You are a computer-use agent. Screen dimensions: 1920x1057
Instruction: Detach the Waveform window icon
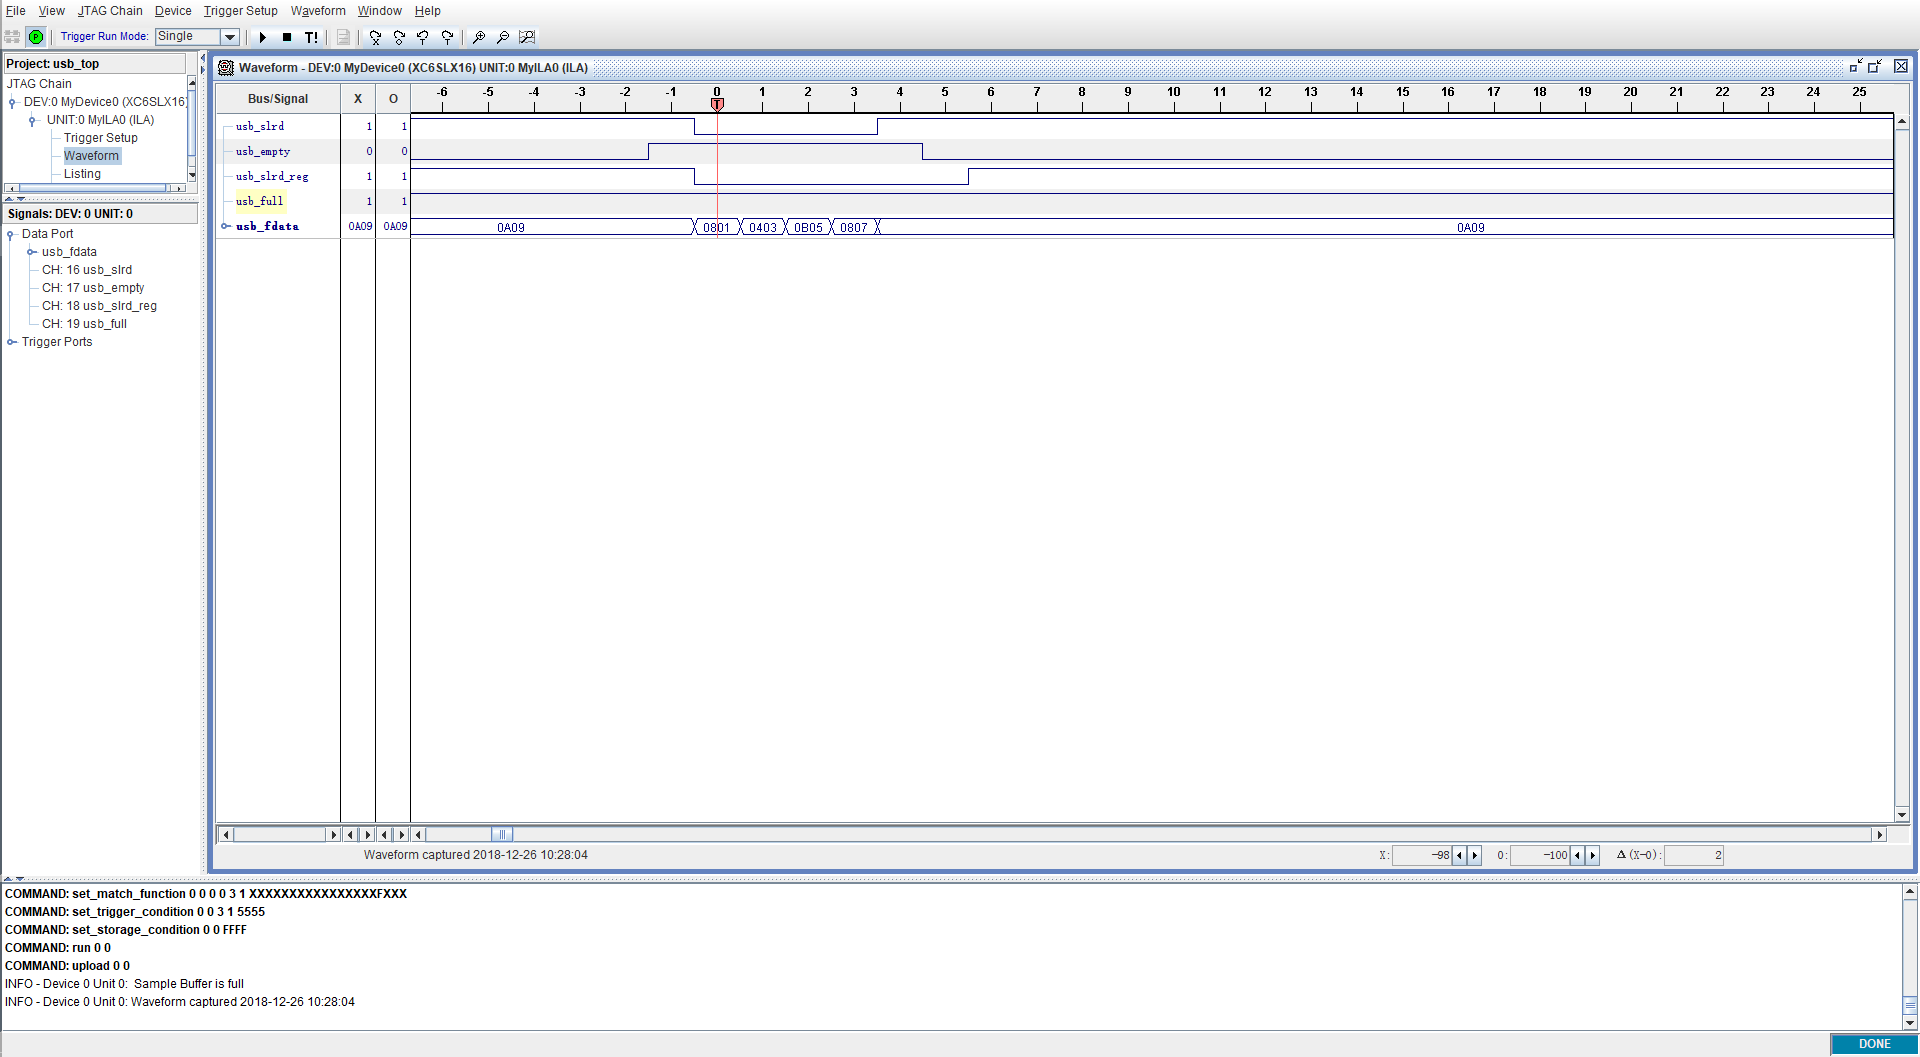(x=1855, y=66)
